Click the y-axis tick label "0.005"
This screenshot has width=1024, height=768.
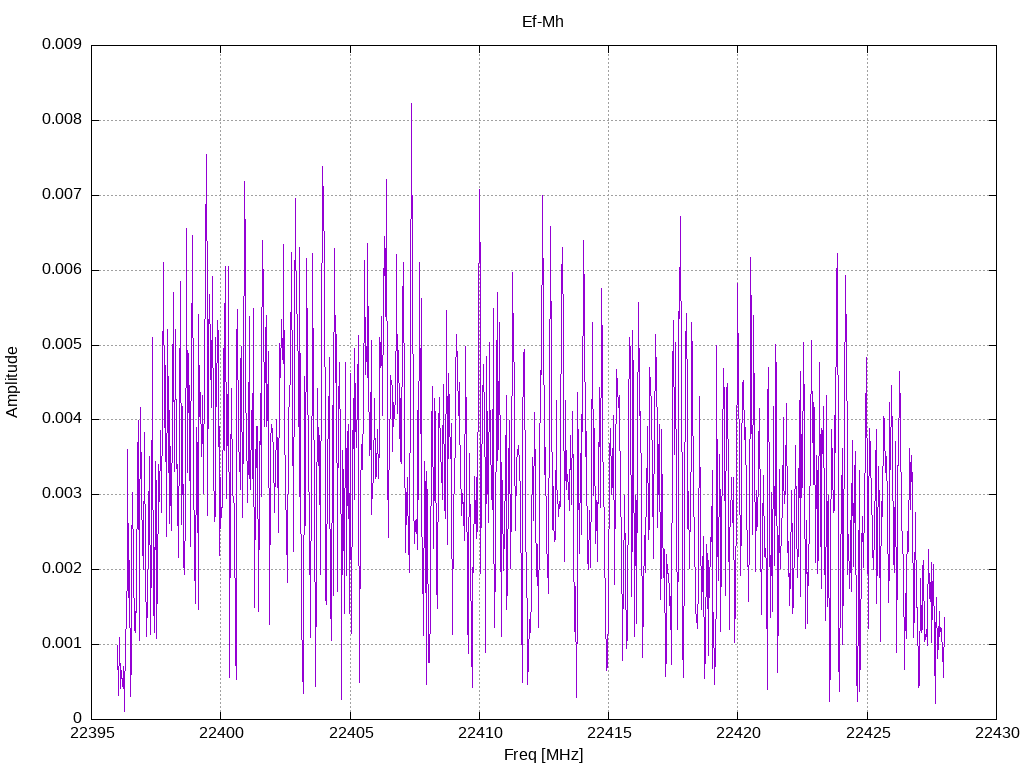point(62,344)
